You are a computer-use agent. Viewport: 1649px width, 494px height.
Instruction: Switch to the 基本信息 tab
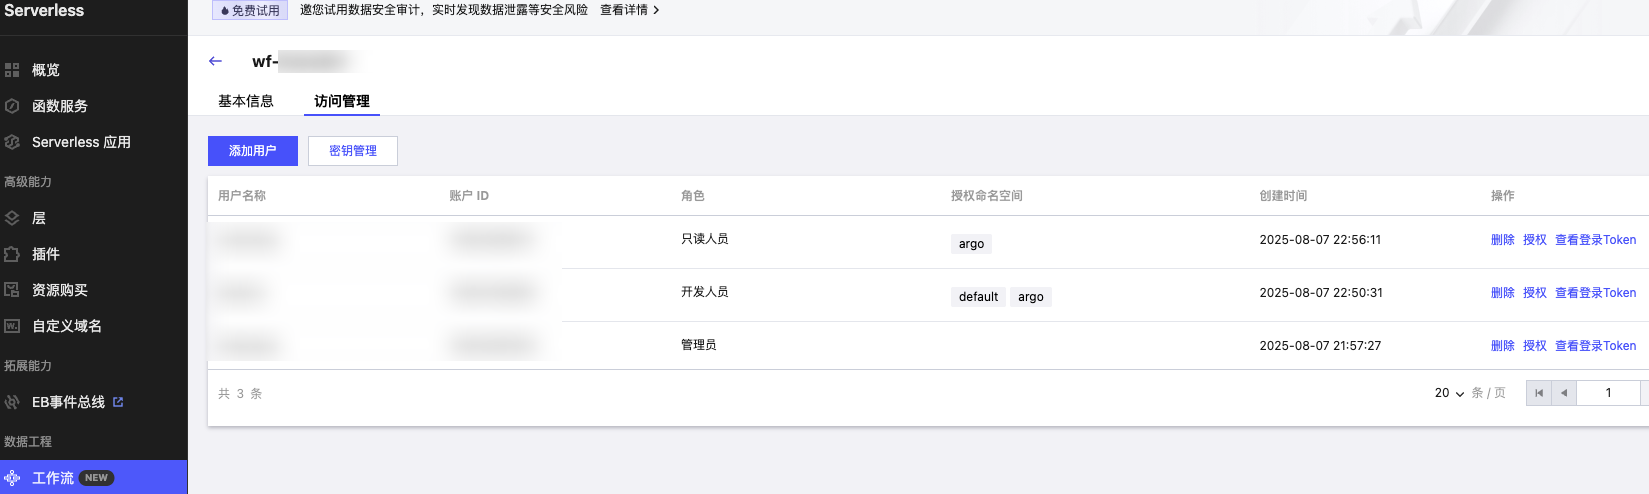point(246,101)
